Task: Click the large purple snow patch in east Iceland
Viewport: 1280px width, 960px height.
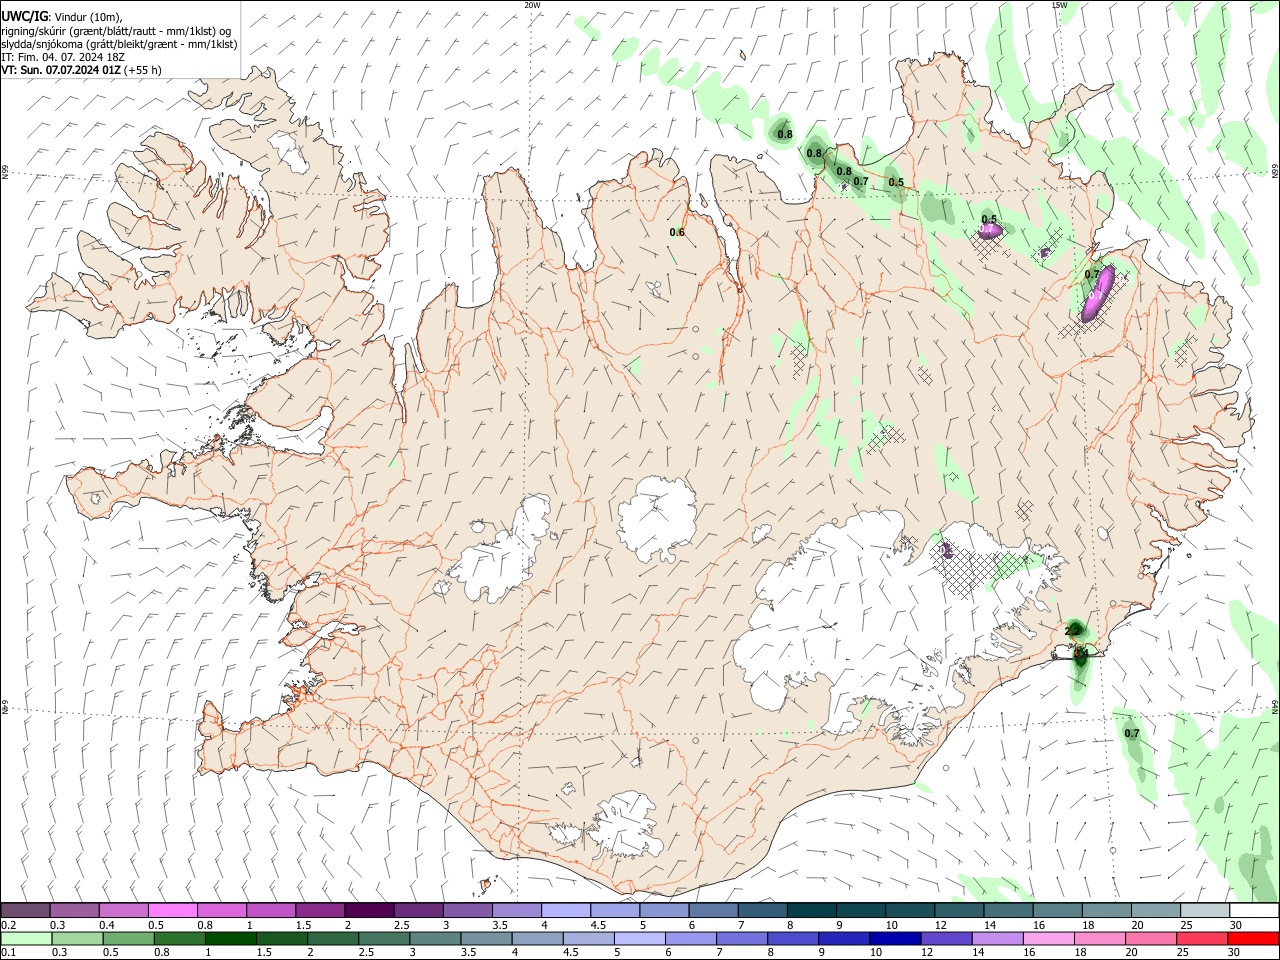Action: 1097,294
